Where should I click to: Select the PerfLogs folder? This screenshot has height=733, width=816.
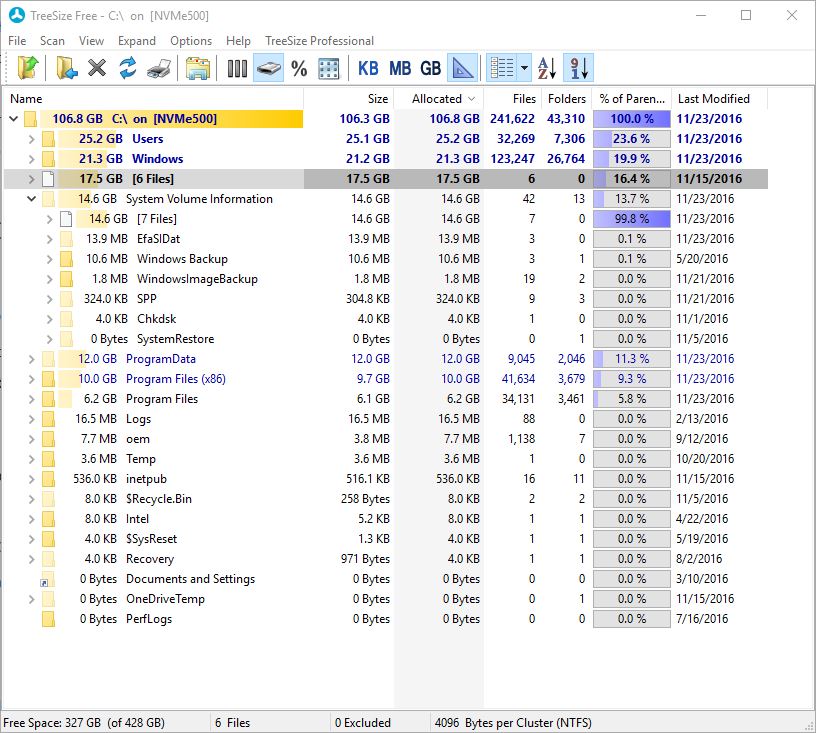[385, 619]
